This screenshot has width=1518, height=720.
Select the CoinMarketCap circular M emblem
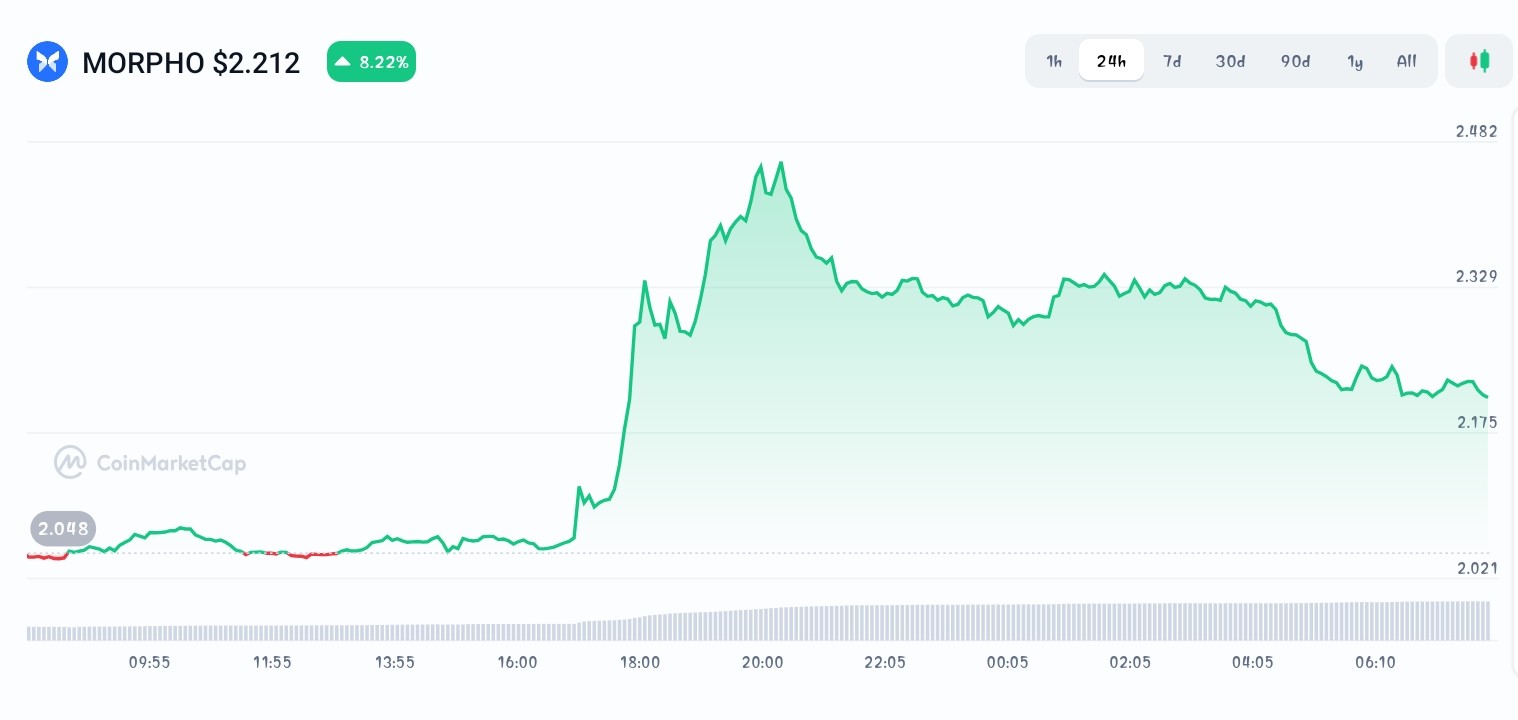(69, 462)
